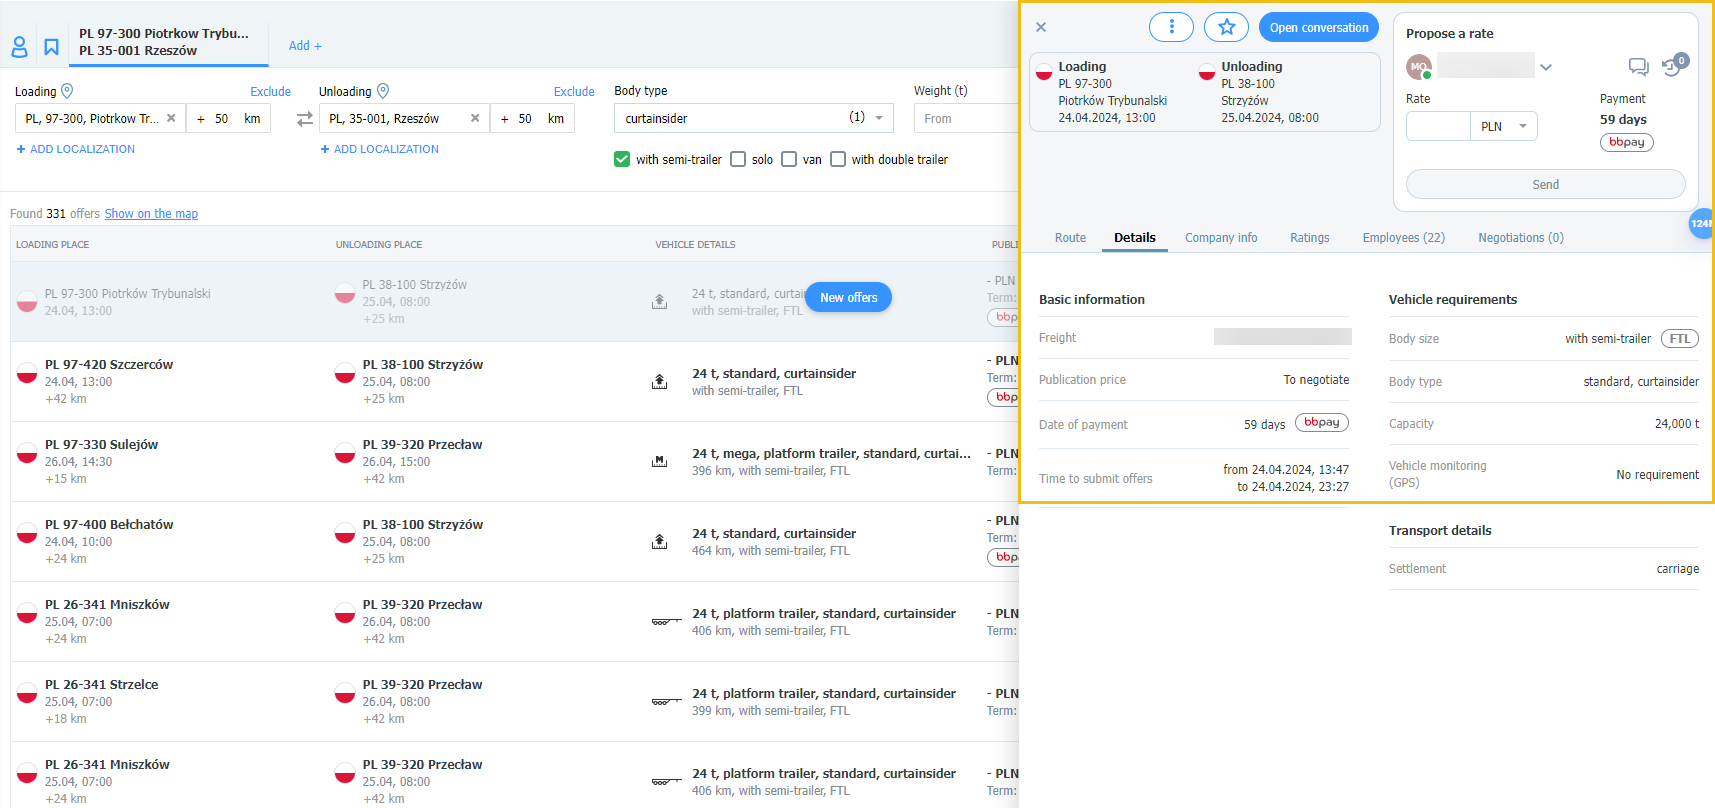Follow the Show on the map link
The image size is (1715, 808).
[151, 214]
